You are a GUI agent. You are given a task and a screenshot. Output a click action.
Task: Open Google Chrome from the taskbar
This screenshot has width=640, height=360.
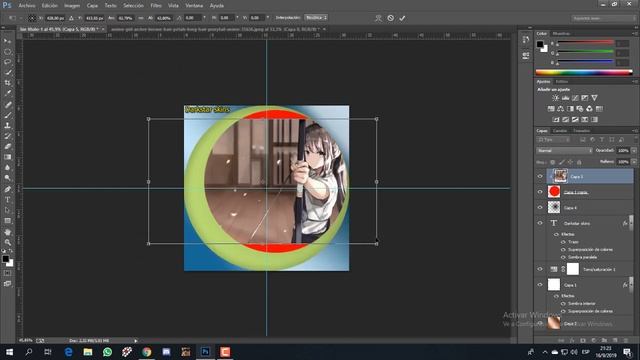tap(147, 351)
